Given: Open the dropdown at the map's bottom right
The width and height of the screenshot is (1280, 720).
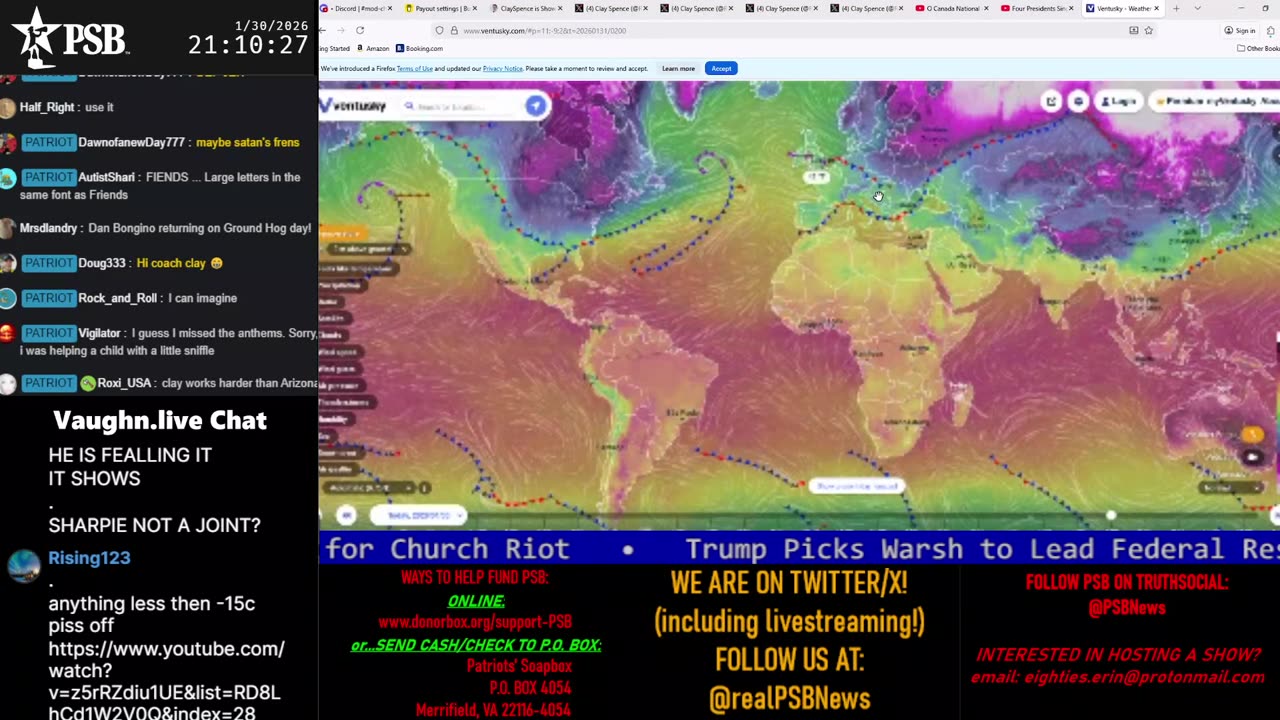Looking at the screenshot, I should click(1230, 488).
